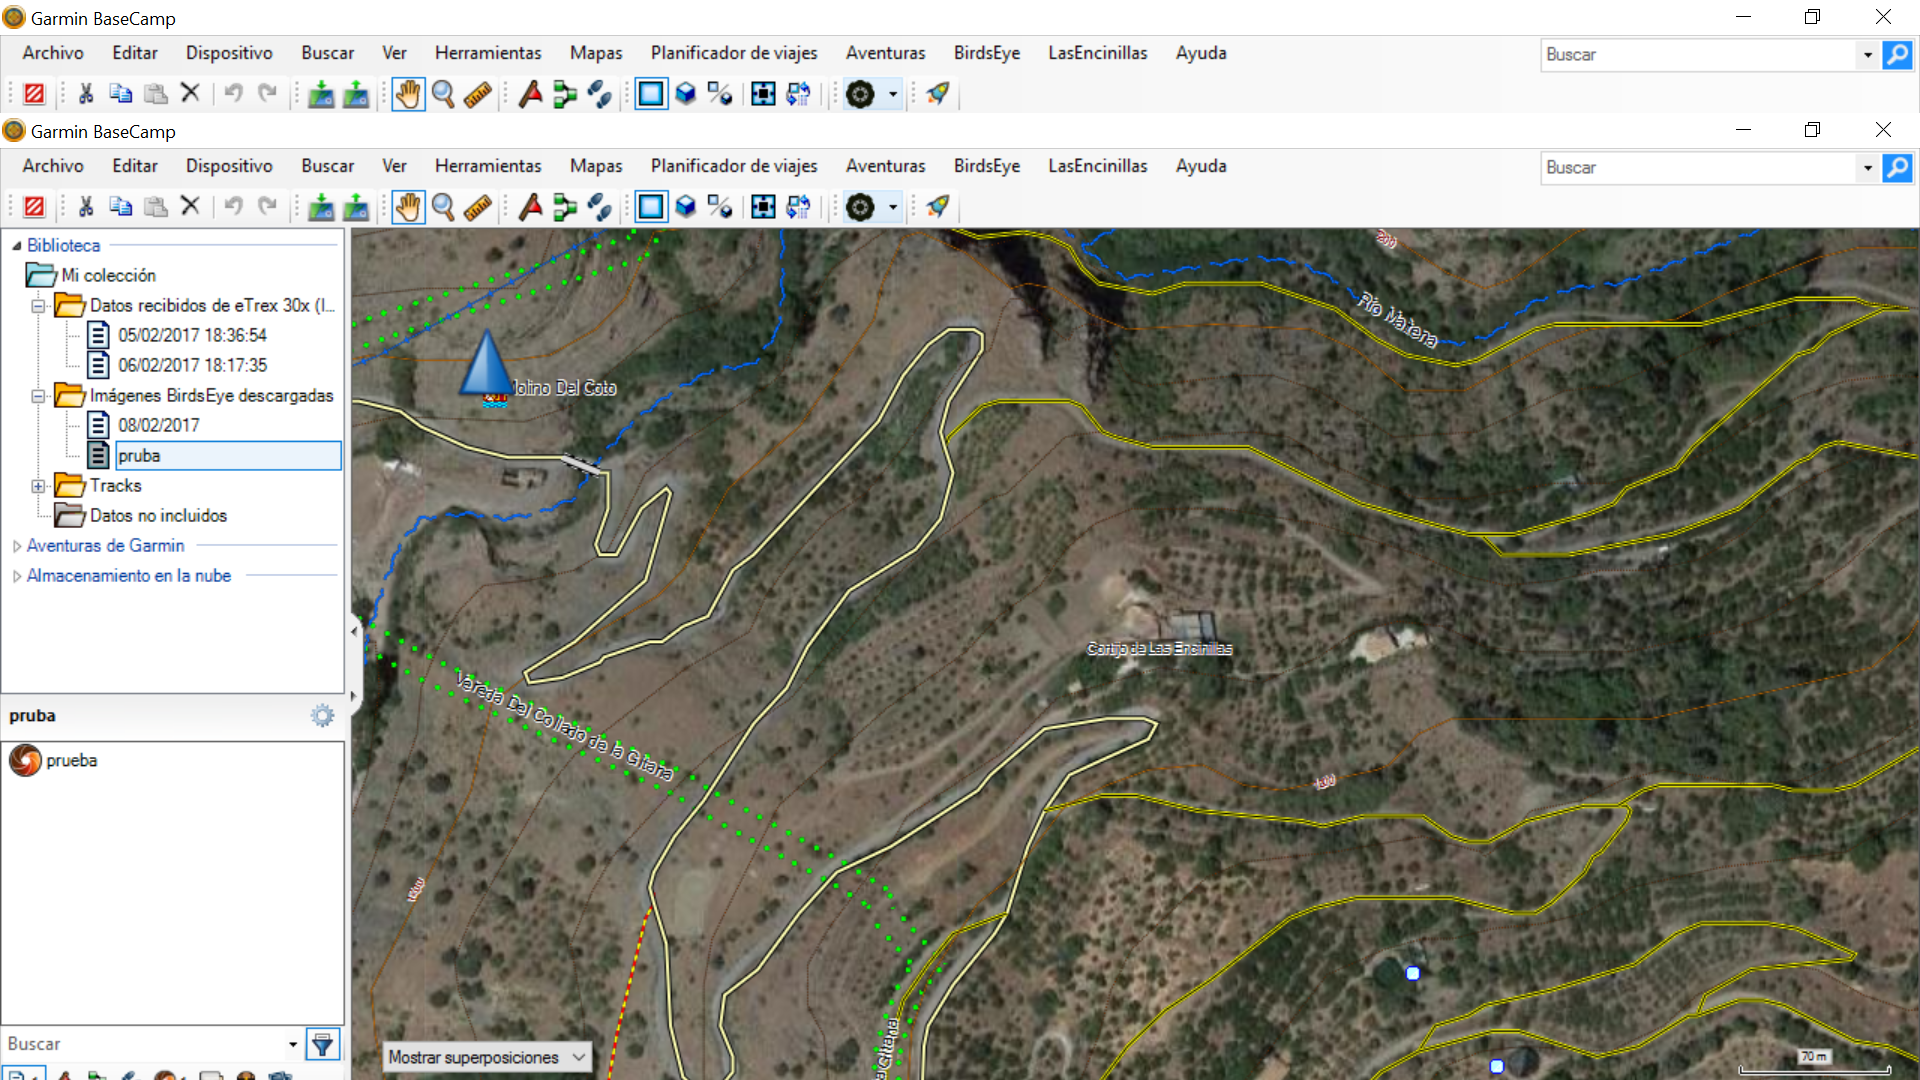Click blue search button in front window
The image size is (1920, 1080).
tap(1897, 168)
